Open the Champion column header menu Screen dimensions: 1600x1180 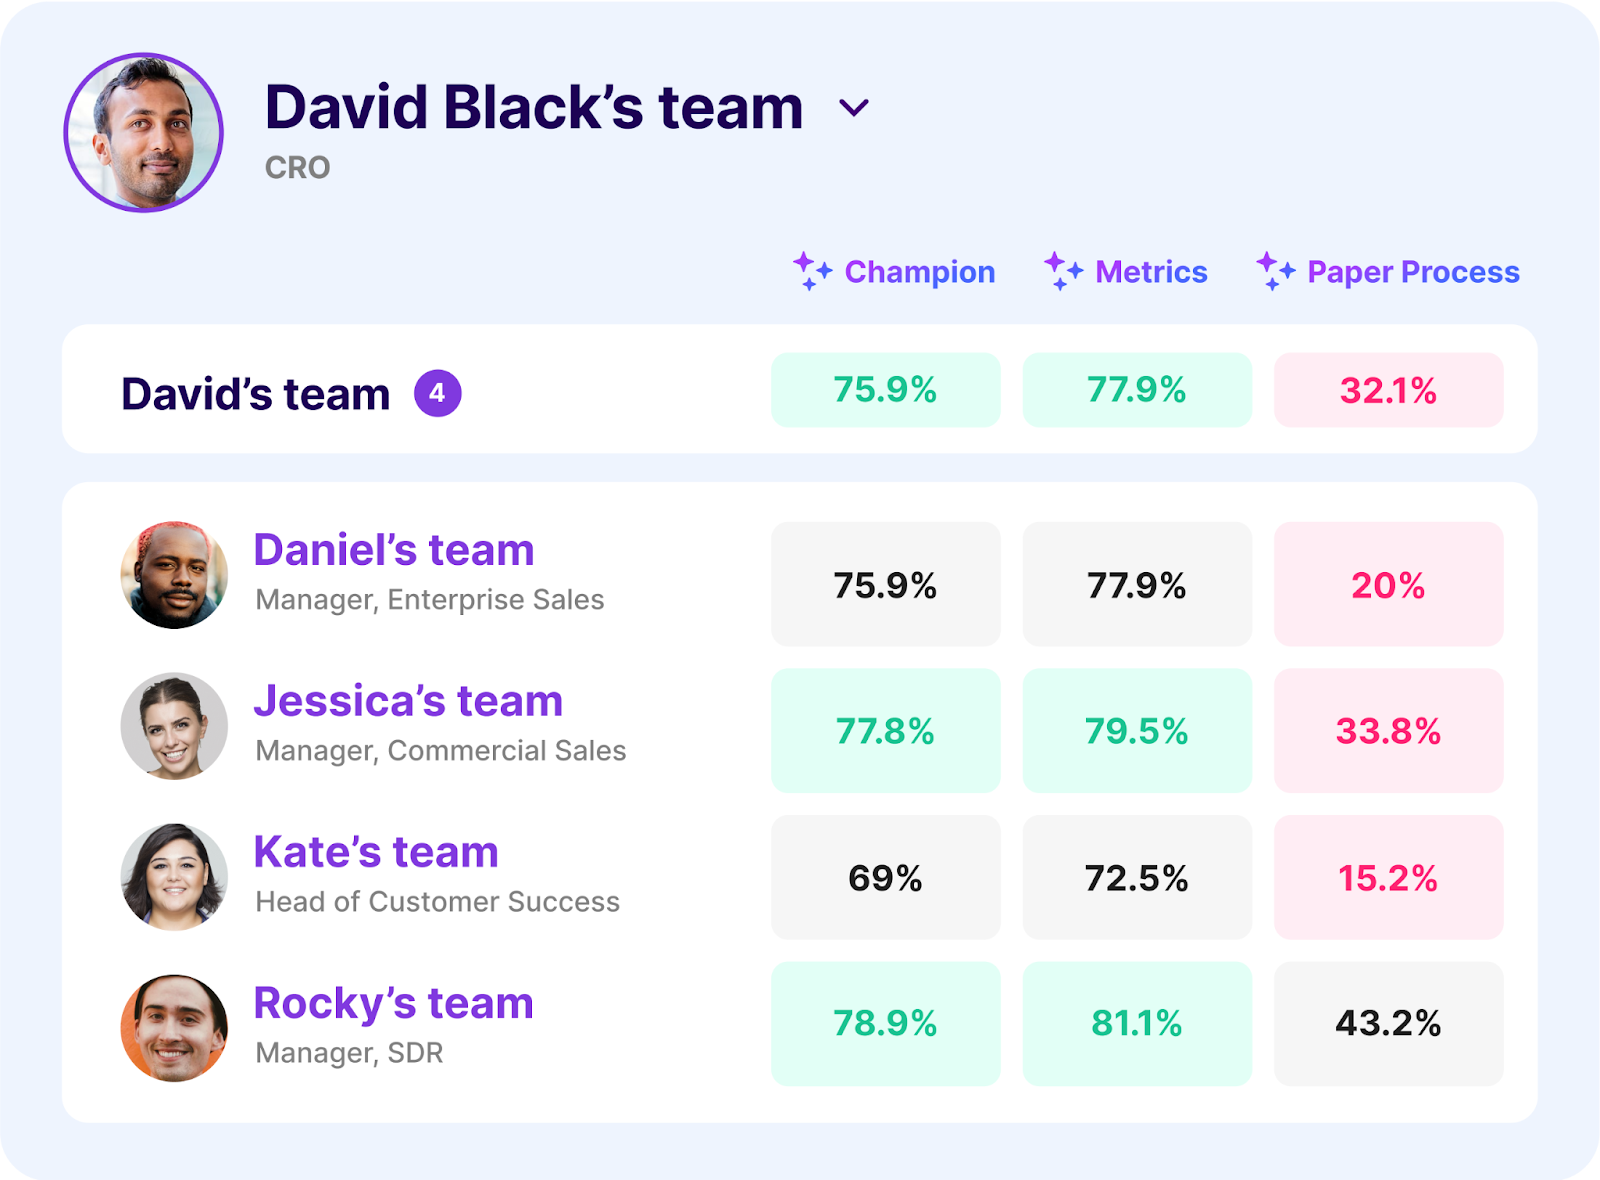(919, 271)
